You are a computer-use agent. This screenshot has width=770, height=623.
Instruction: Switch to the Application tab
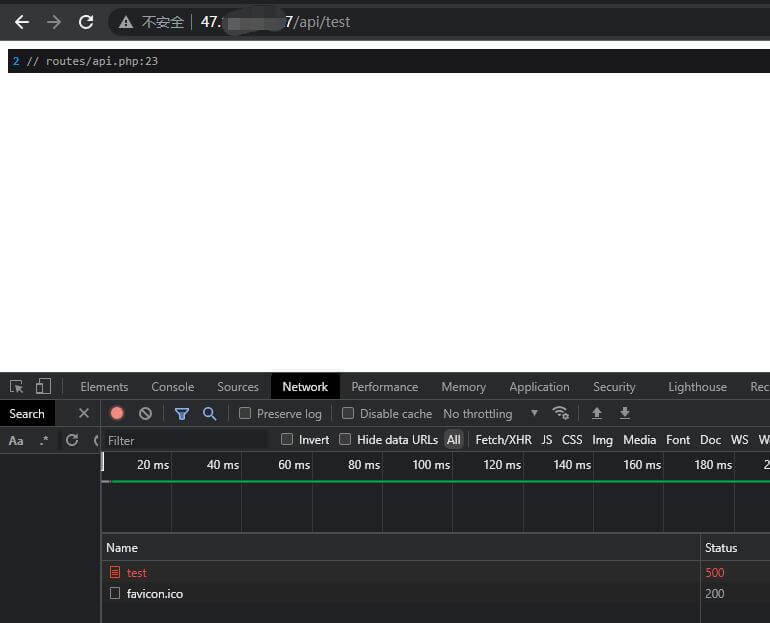point(539,387)
